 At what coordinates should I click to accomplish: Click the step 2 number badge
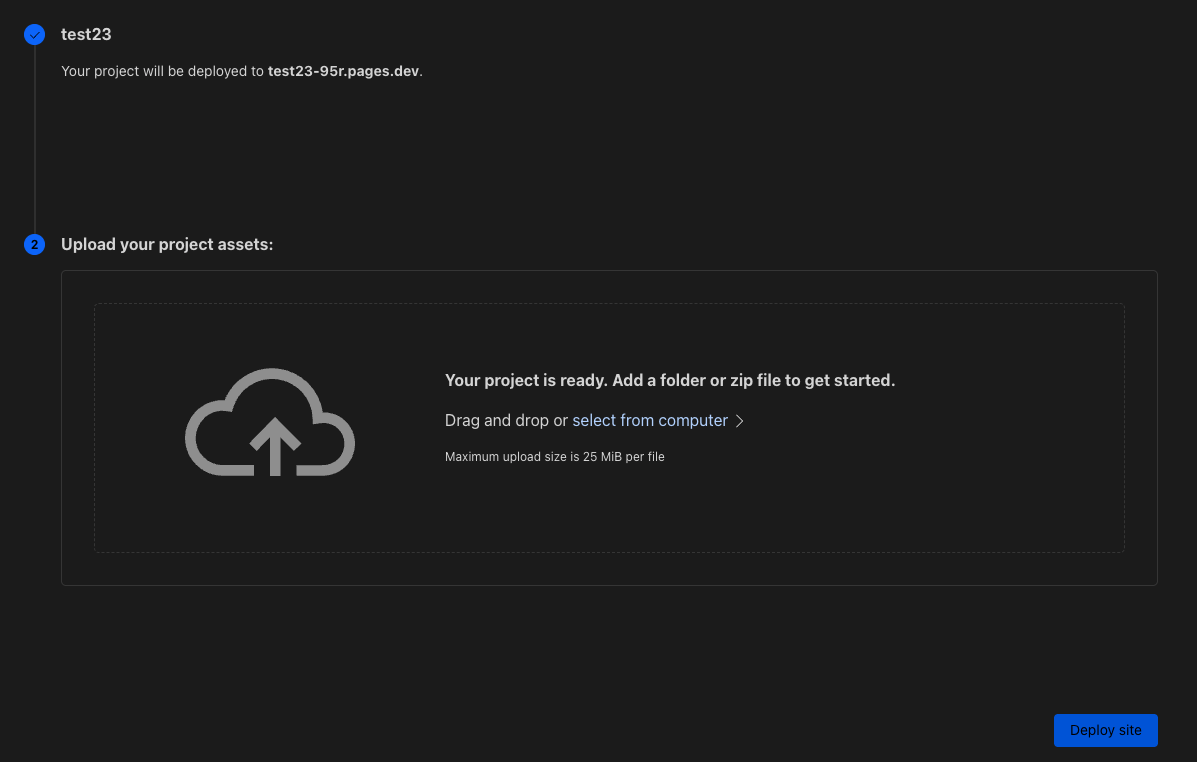tap(35, 245)
